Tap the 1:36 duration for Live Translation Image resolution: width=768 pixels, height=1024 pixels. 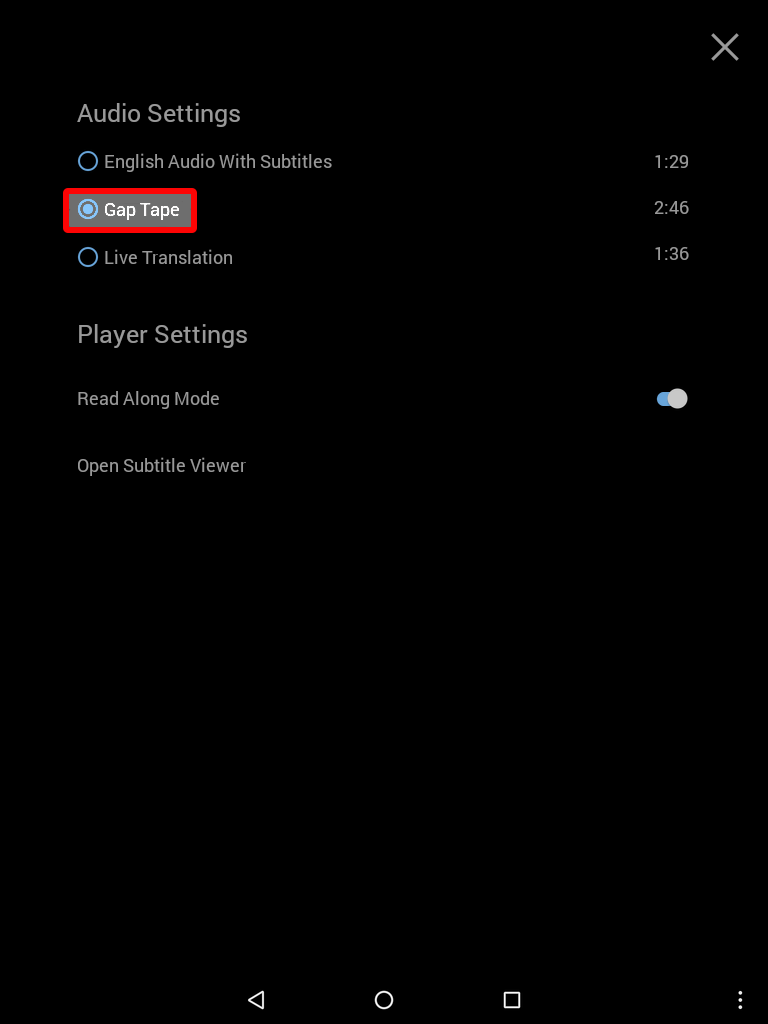click(671, 253)
